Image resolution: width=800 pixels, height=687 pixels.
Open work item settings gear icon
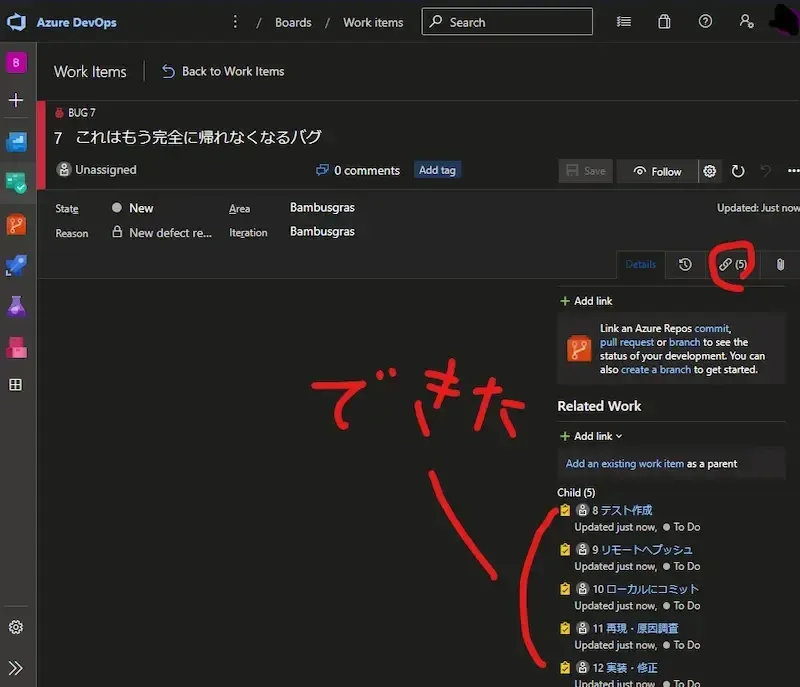[x=709, y=171]
